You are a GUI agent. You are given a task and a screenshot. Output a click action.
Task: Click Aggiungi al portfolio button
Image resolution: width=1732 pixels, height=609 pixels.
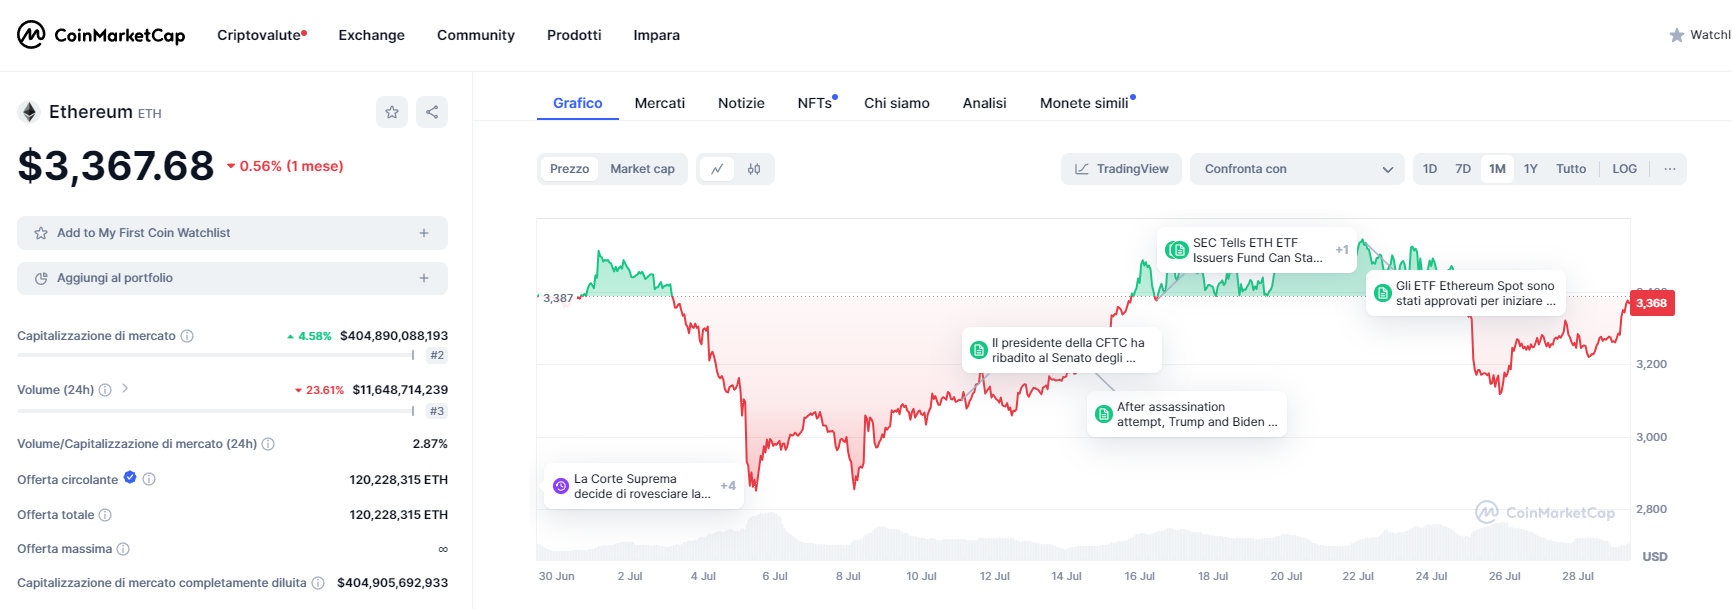pos(232,278)
